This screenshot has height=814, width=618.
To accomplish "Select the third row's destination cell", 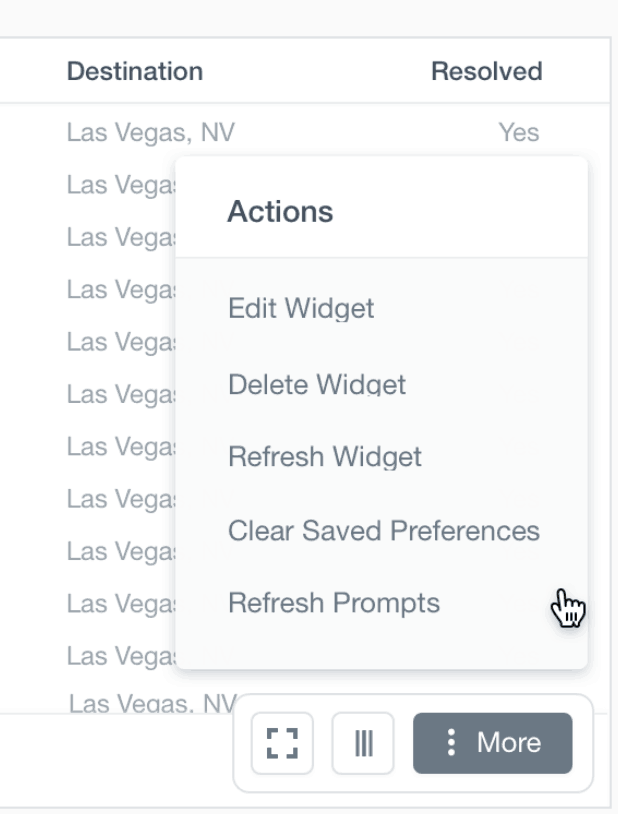I will point(120,237).
